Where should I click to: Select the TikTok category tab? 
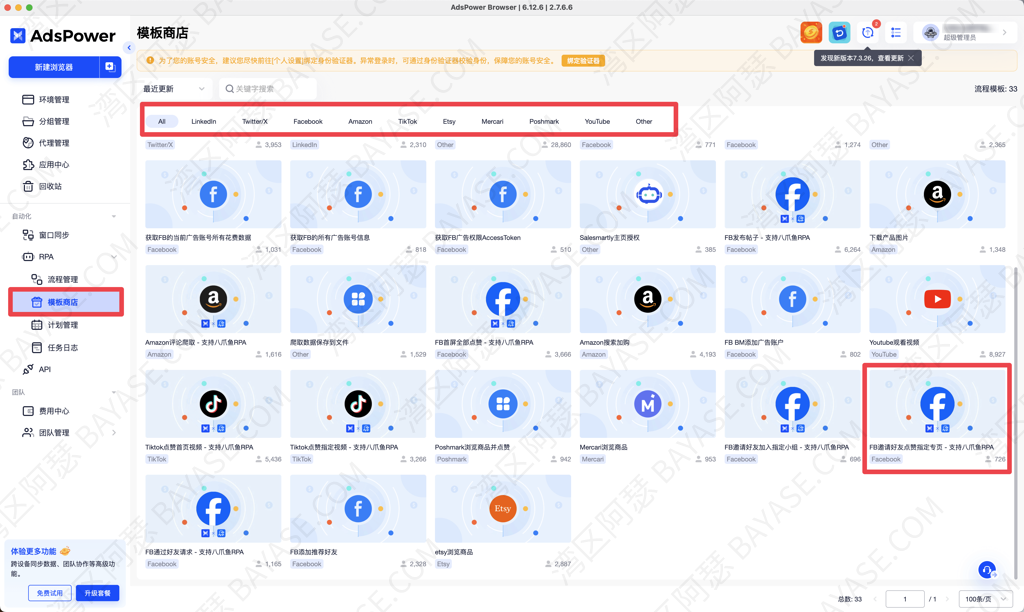[x=407, y=121]
